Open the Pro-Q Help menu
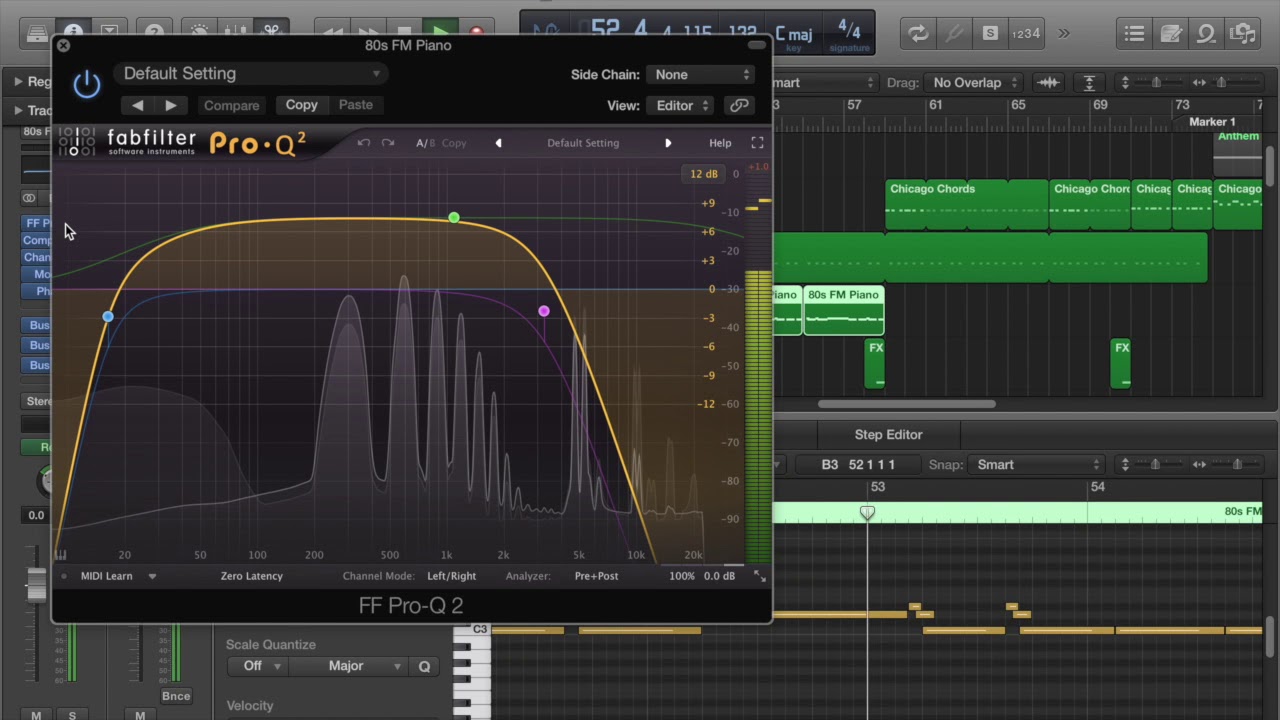 coord(720,143)
